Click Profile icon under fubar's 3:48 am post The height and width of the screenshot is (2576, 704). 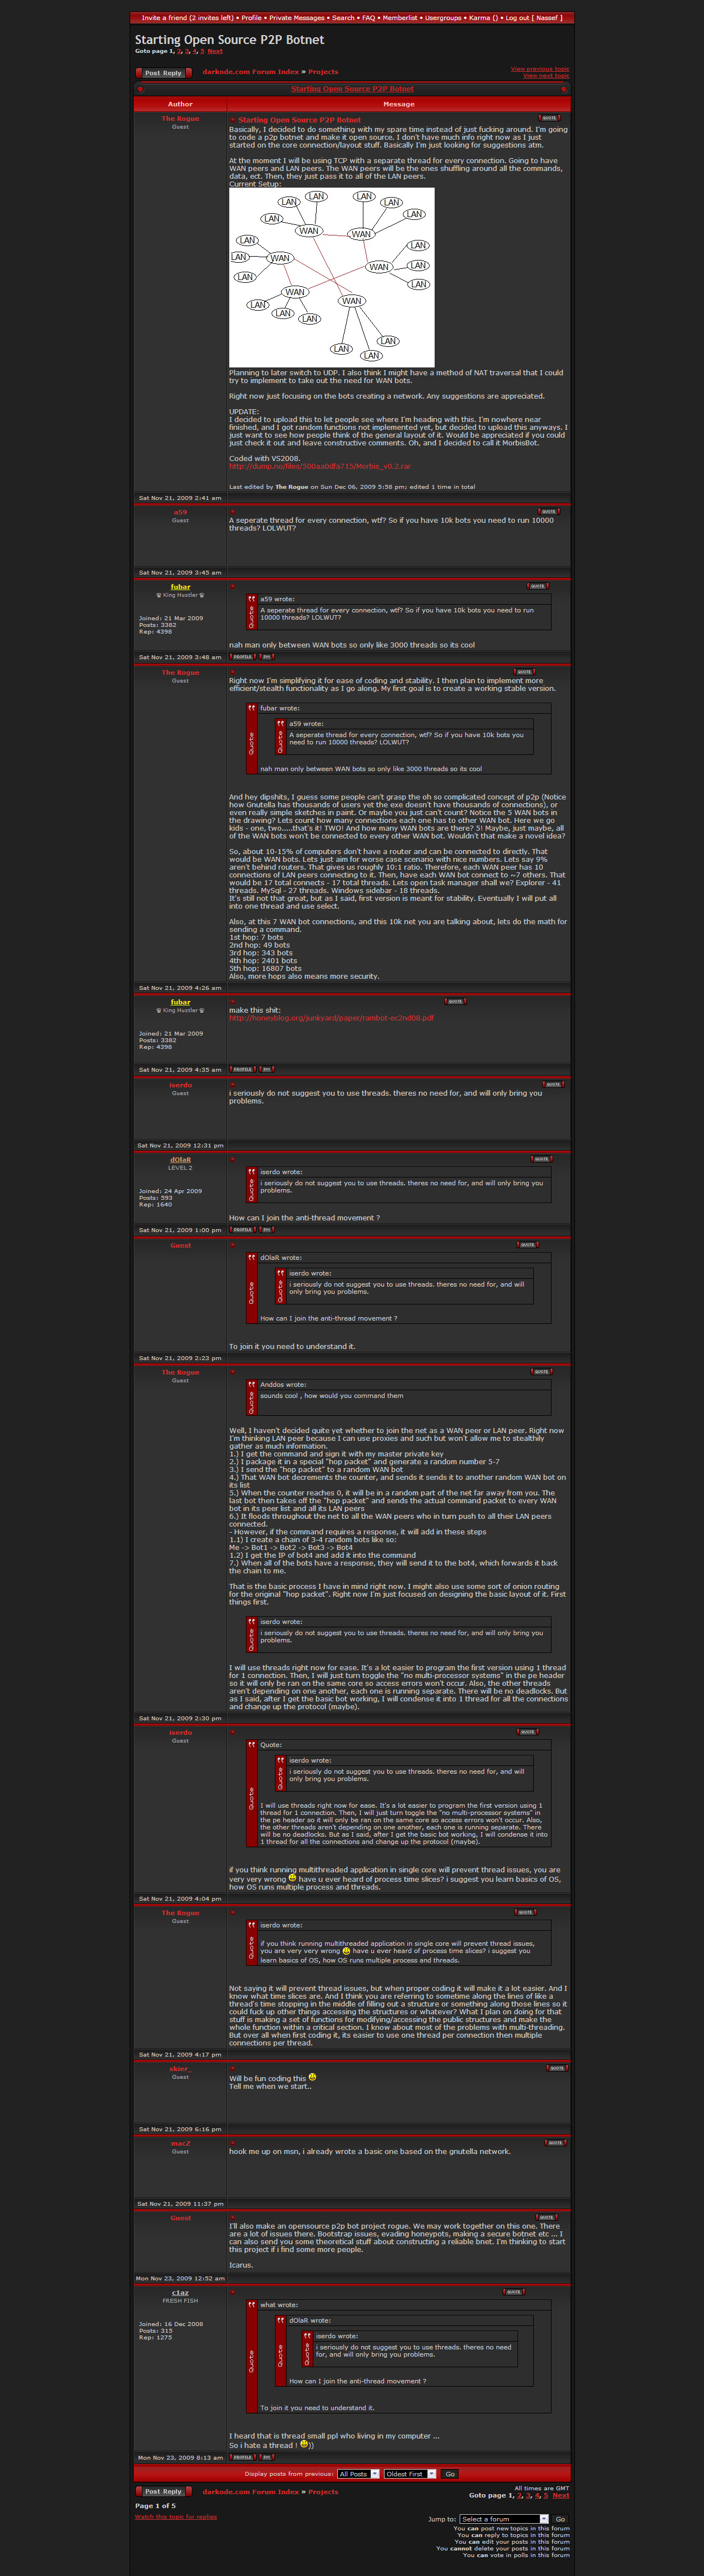242,657
